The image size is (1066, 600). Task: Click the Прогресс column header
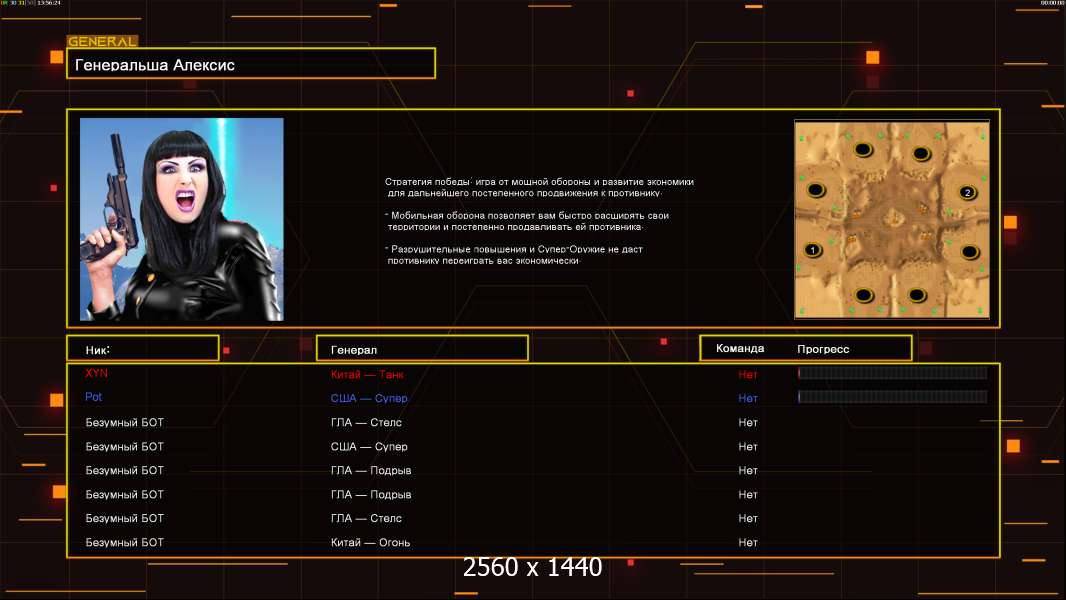point(823,349)
